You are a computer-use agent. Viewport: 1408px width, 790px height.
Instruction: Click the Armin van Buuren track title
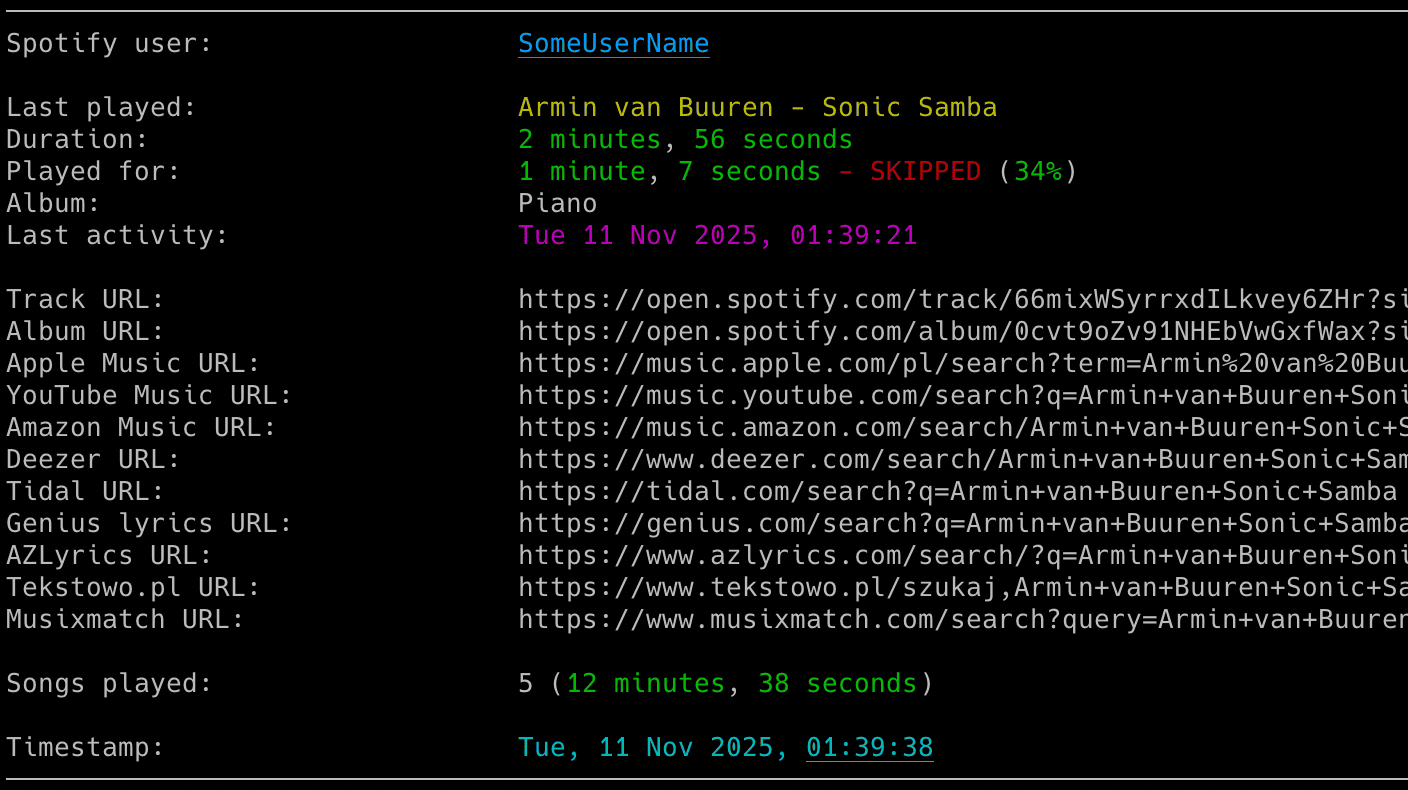757,108
